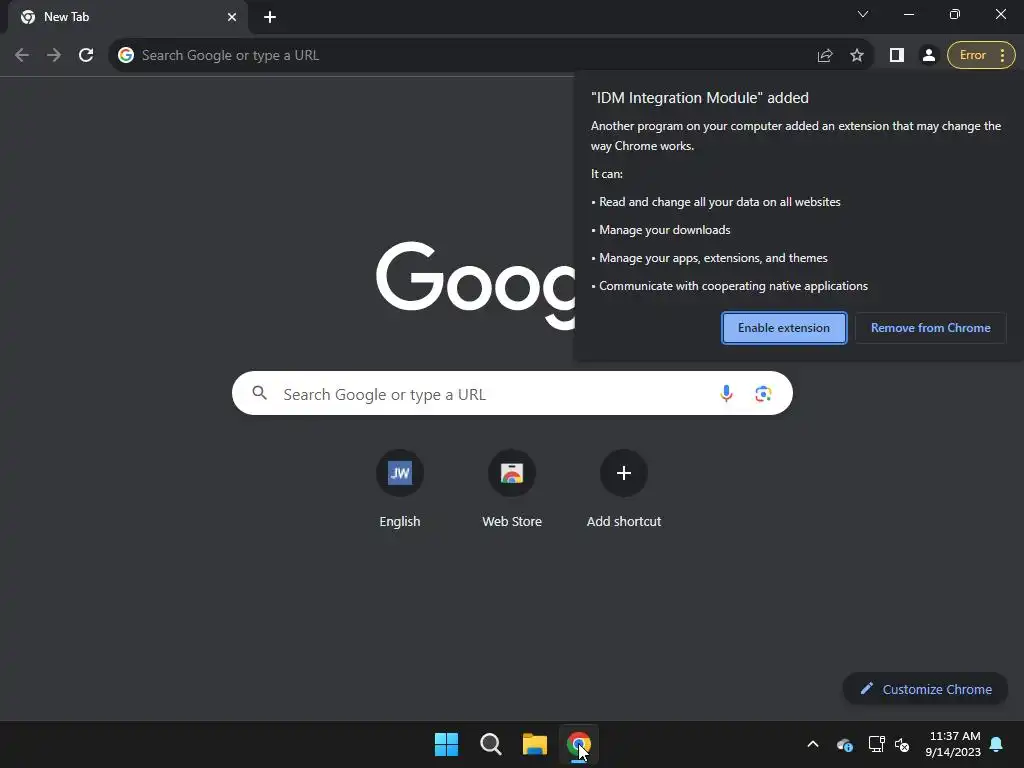
Task: Open File Explorer from the taskbar
Action: (x=534, y=744)
